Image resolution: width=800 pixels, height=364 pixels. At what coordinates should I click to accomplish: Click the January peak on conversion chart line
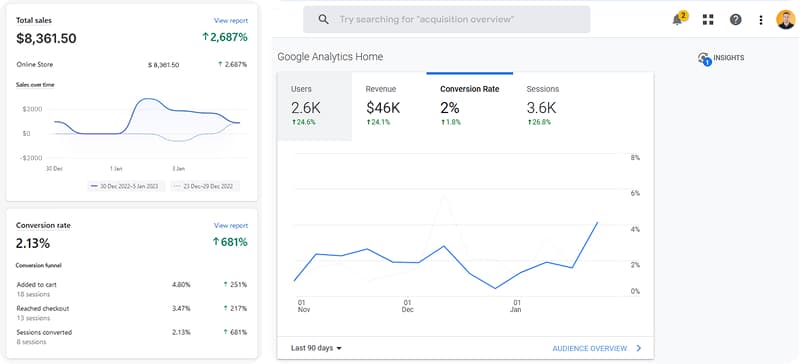point(597,222)
